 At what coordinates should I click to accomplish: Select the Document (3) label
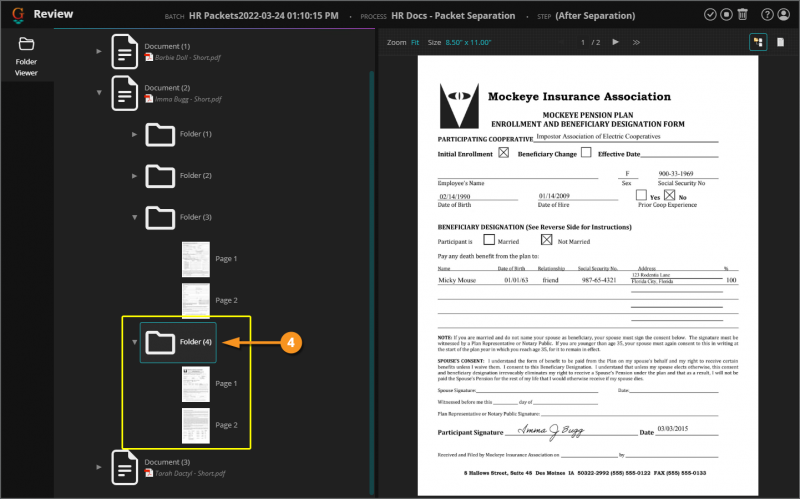click(167, 462)
